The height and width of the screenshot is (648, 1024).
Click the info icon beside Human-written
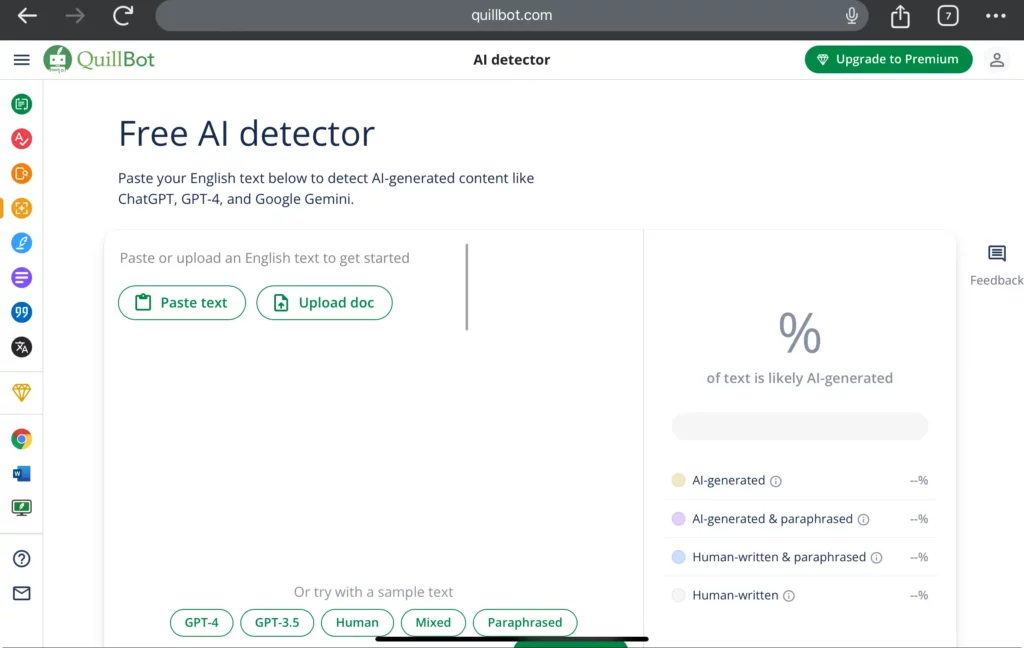click(x=789, y=596)
